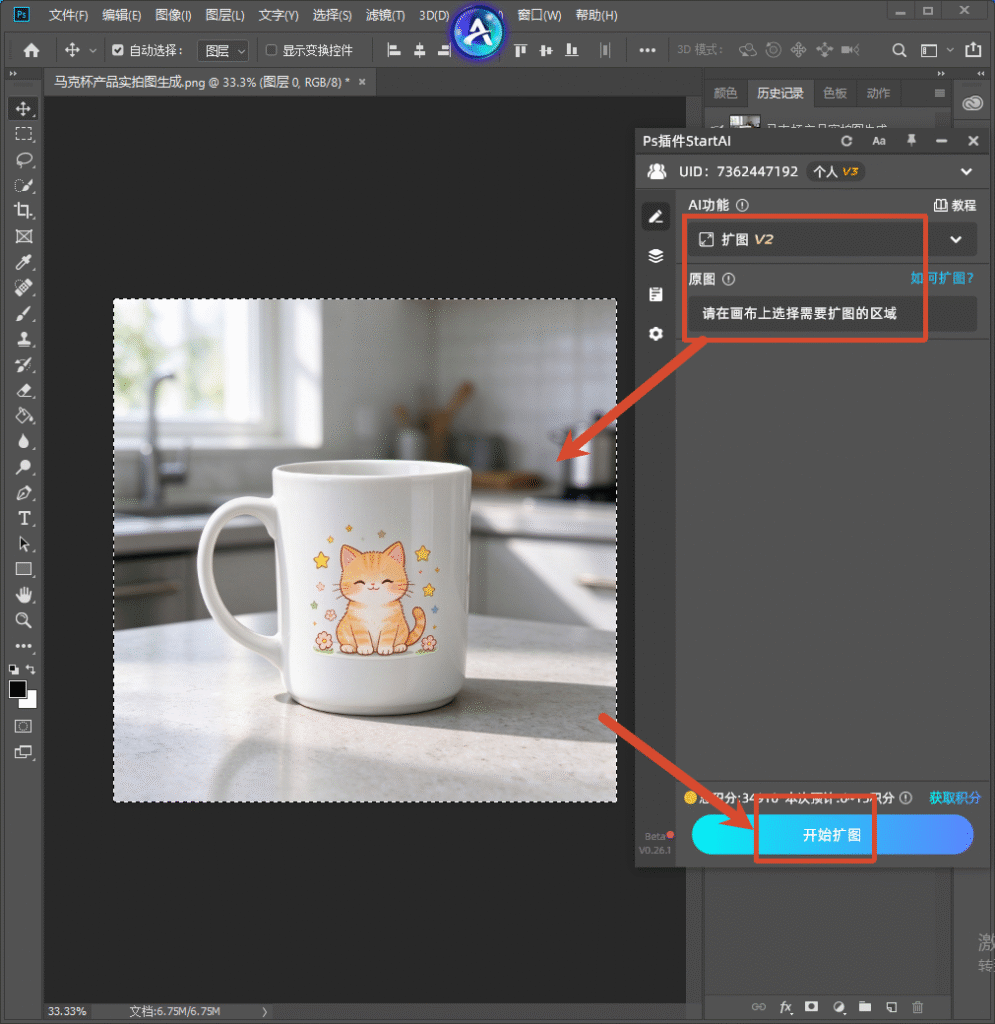Image resolution: width=995 pixels, height=1024 pixels.
Task: Click the StartAI layers sidebar icon
Action: pyautogui.click(x=655, y=255)
